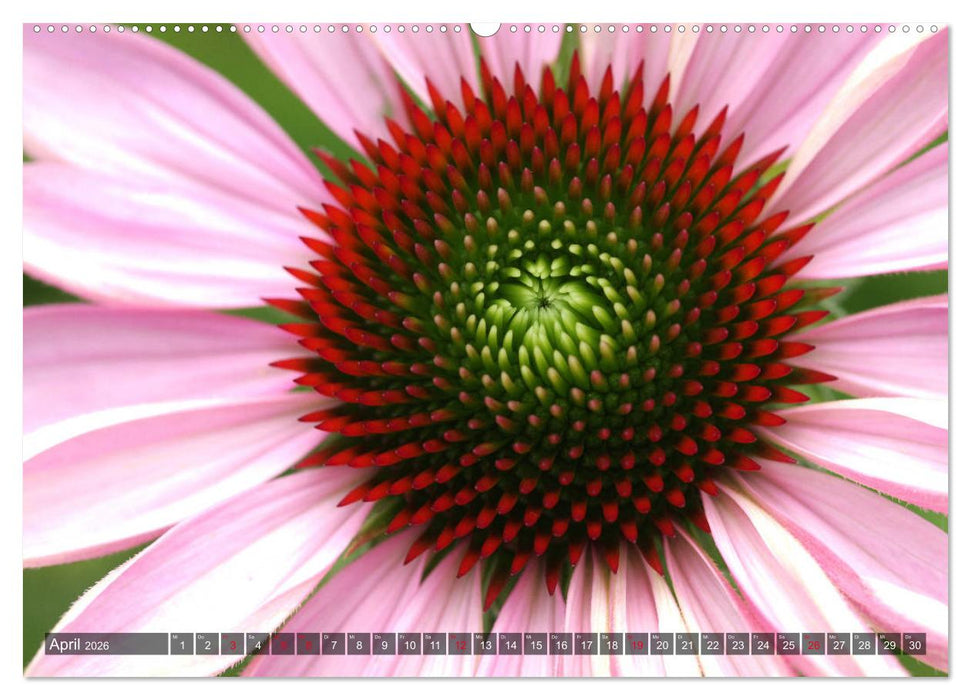Click the calendar hanger notch at top
Screen dimensions: 971x700
pyautogui.click(x=485, y=29)
